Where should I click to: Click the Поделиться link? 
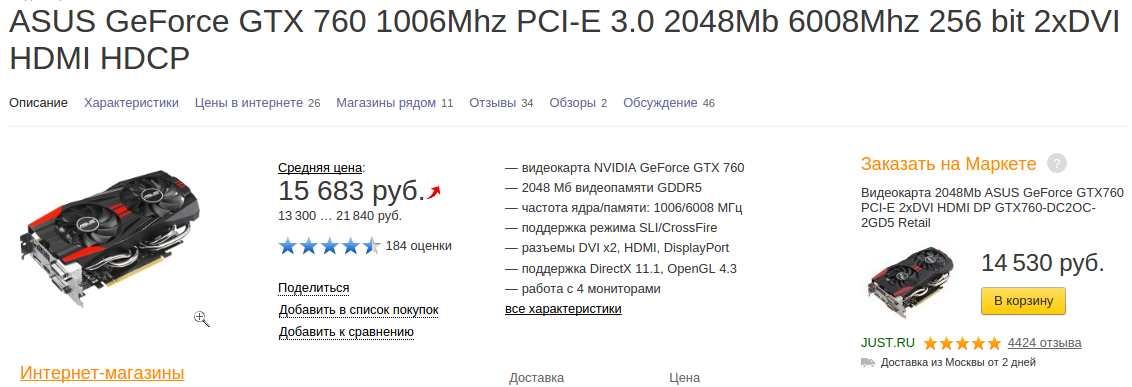[x=314, y=288]
